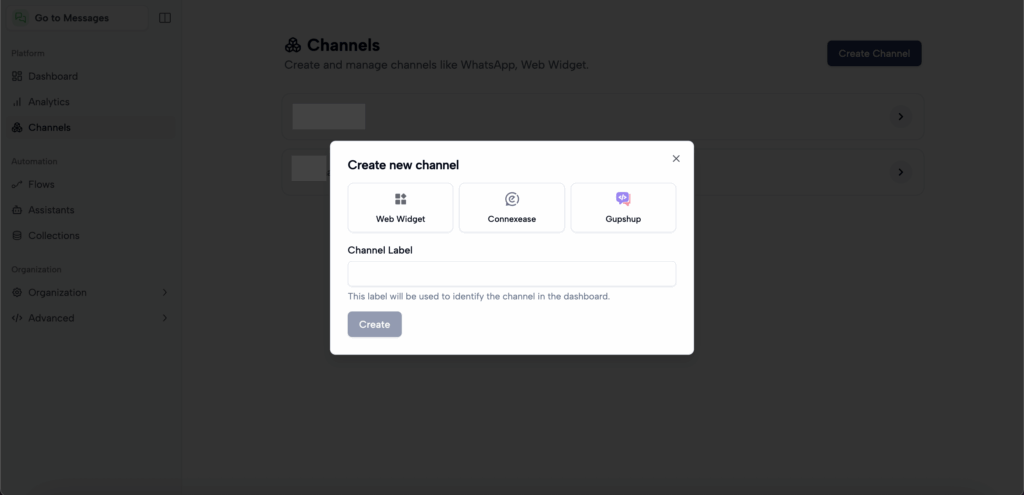Focus the Channel Label text field
The image size is (1024, 495).
512,274
